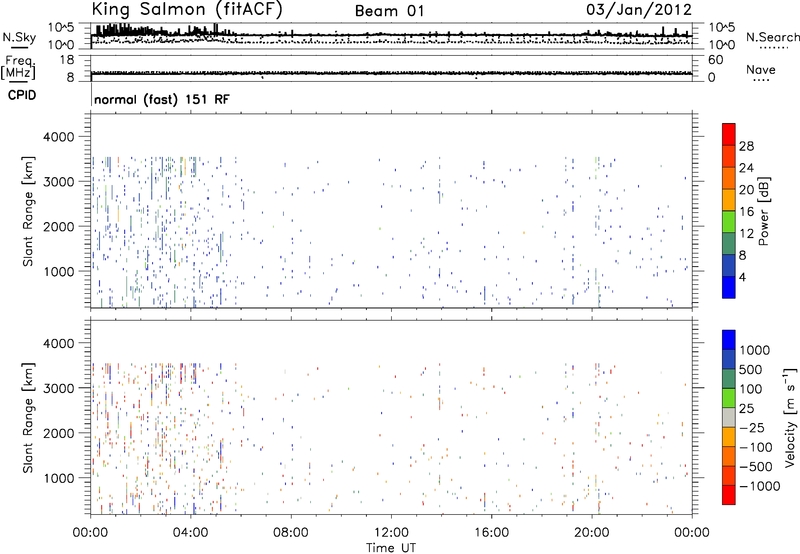Click the '28' tick on power colorbar

pos(746,146)
